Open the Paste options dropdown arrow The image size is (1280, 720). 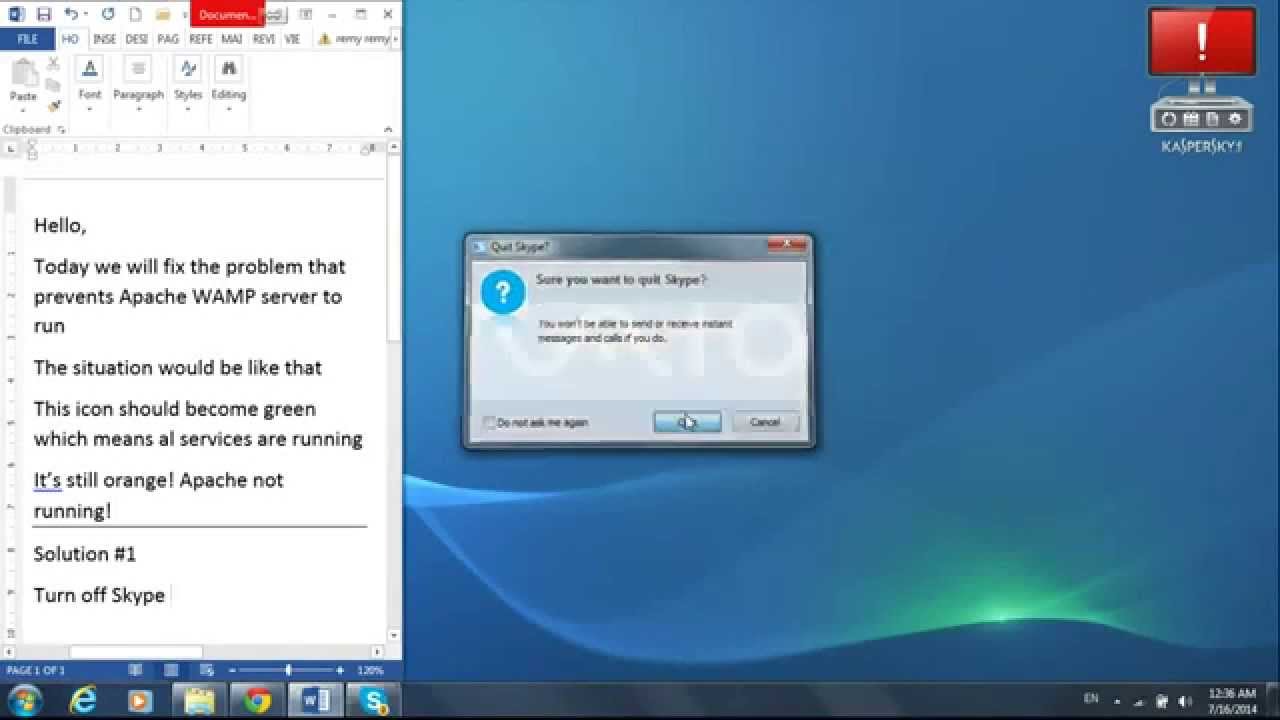[23, 109]
